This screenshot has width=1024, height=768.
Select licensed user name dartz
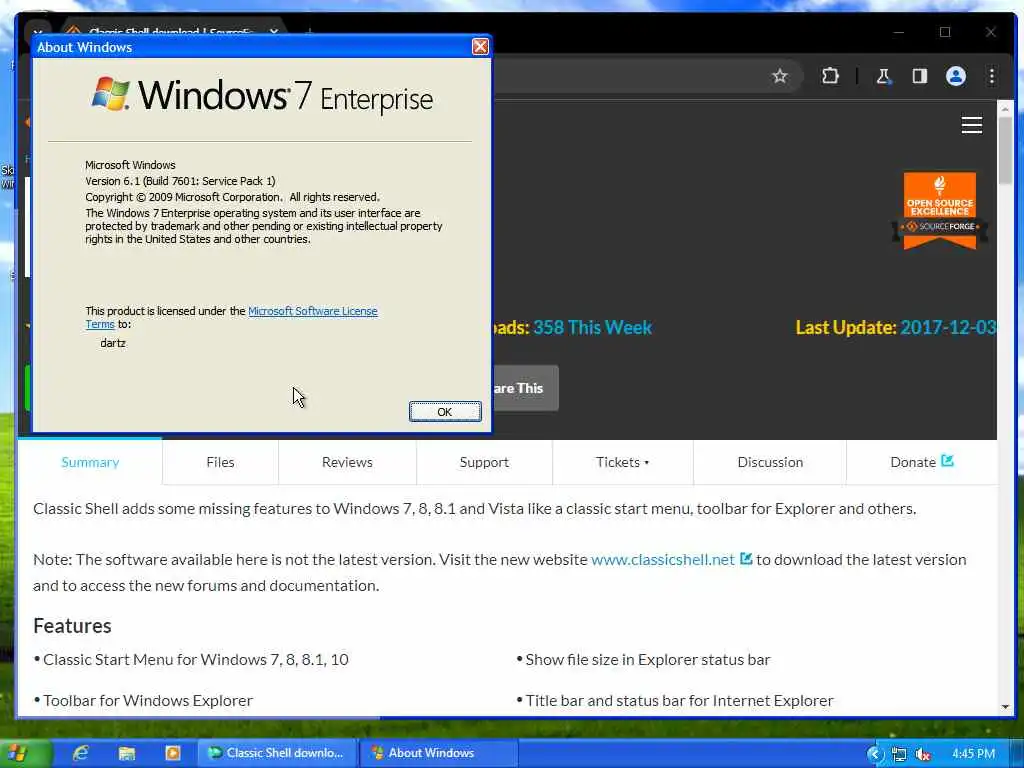point(113,343)
